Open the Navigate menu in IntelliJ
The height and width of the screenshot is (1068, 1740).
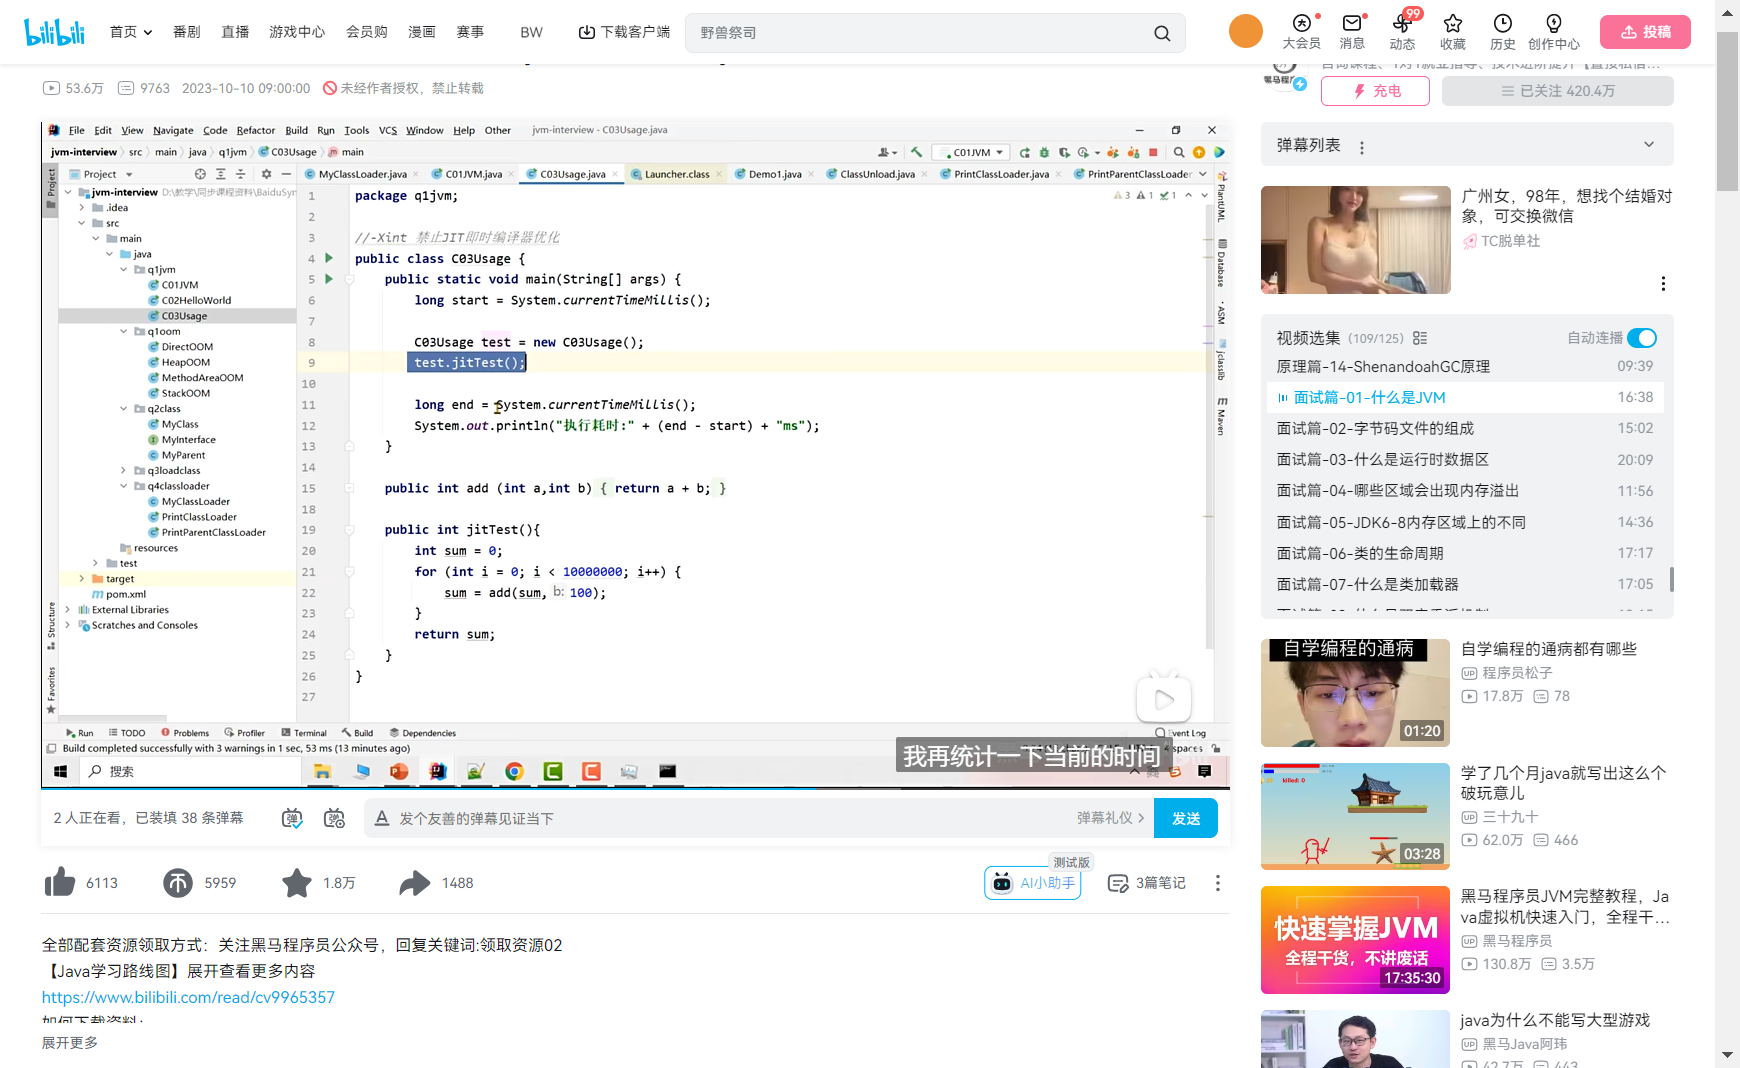[x=172, y=130]
